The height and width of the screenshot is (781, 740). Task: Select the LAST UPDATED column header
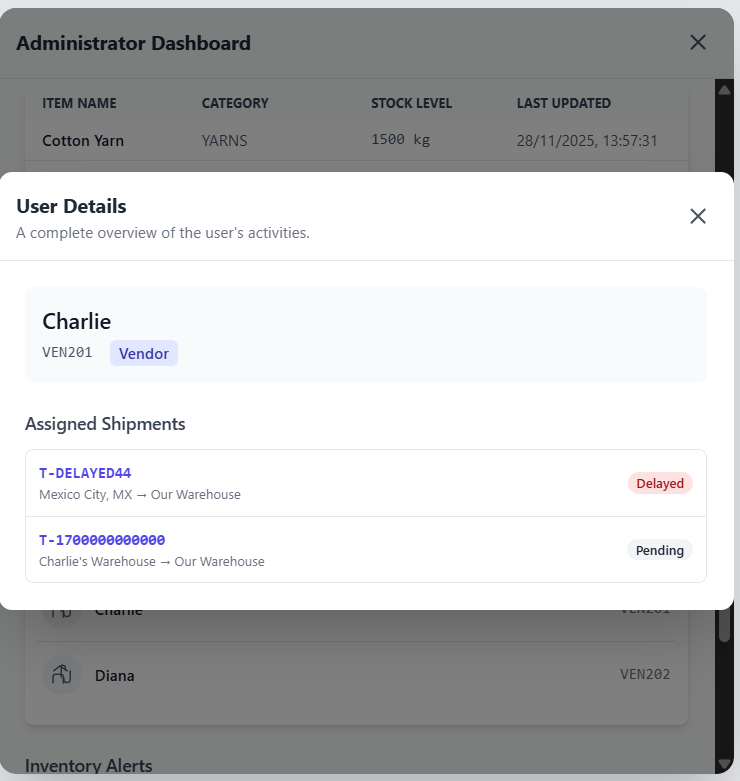point(563,103)
